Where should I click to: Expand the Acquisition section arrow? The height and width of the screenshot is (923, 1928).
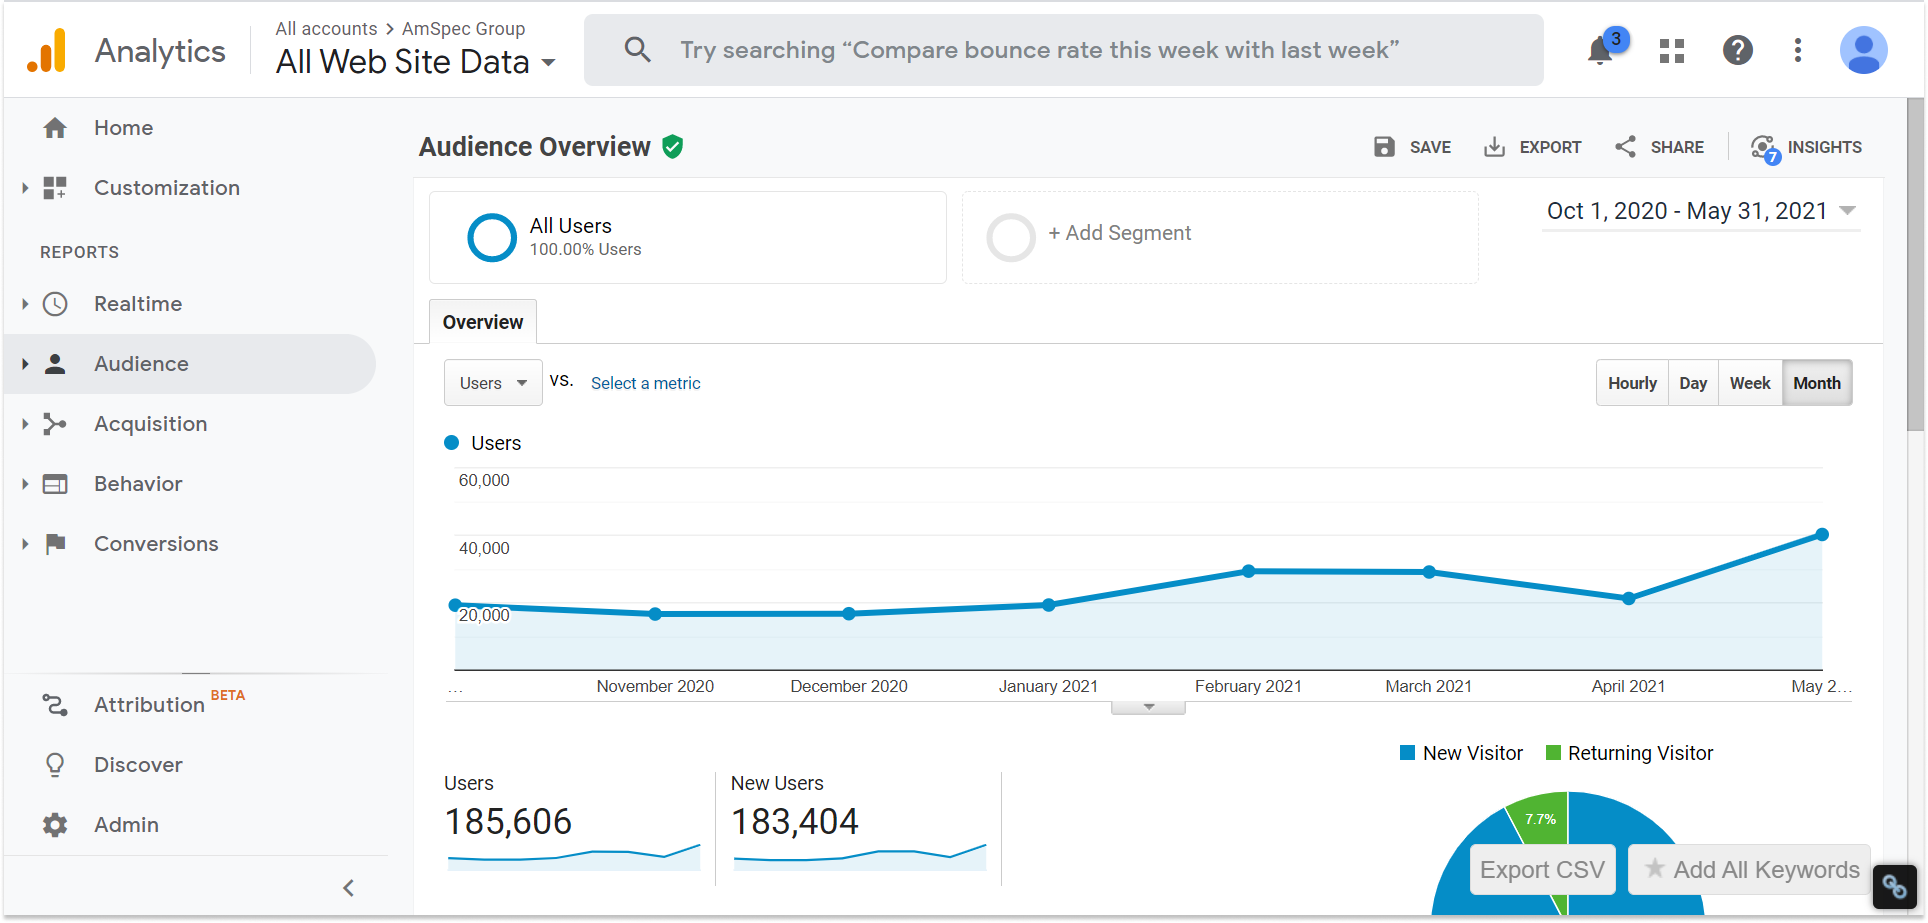[x=25, y=424]
